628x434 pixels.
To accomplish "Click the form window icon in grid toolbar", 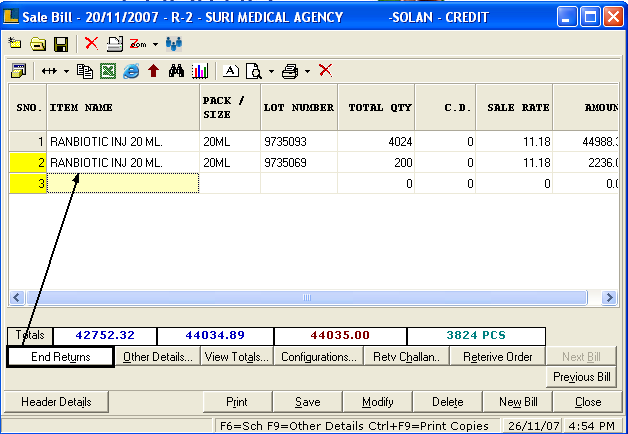I will (18, 71).
